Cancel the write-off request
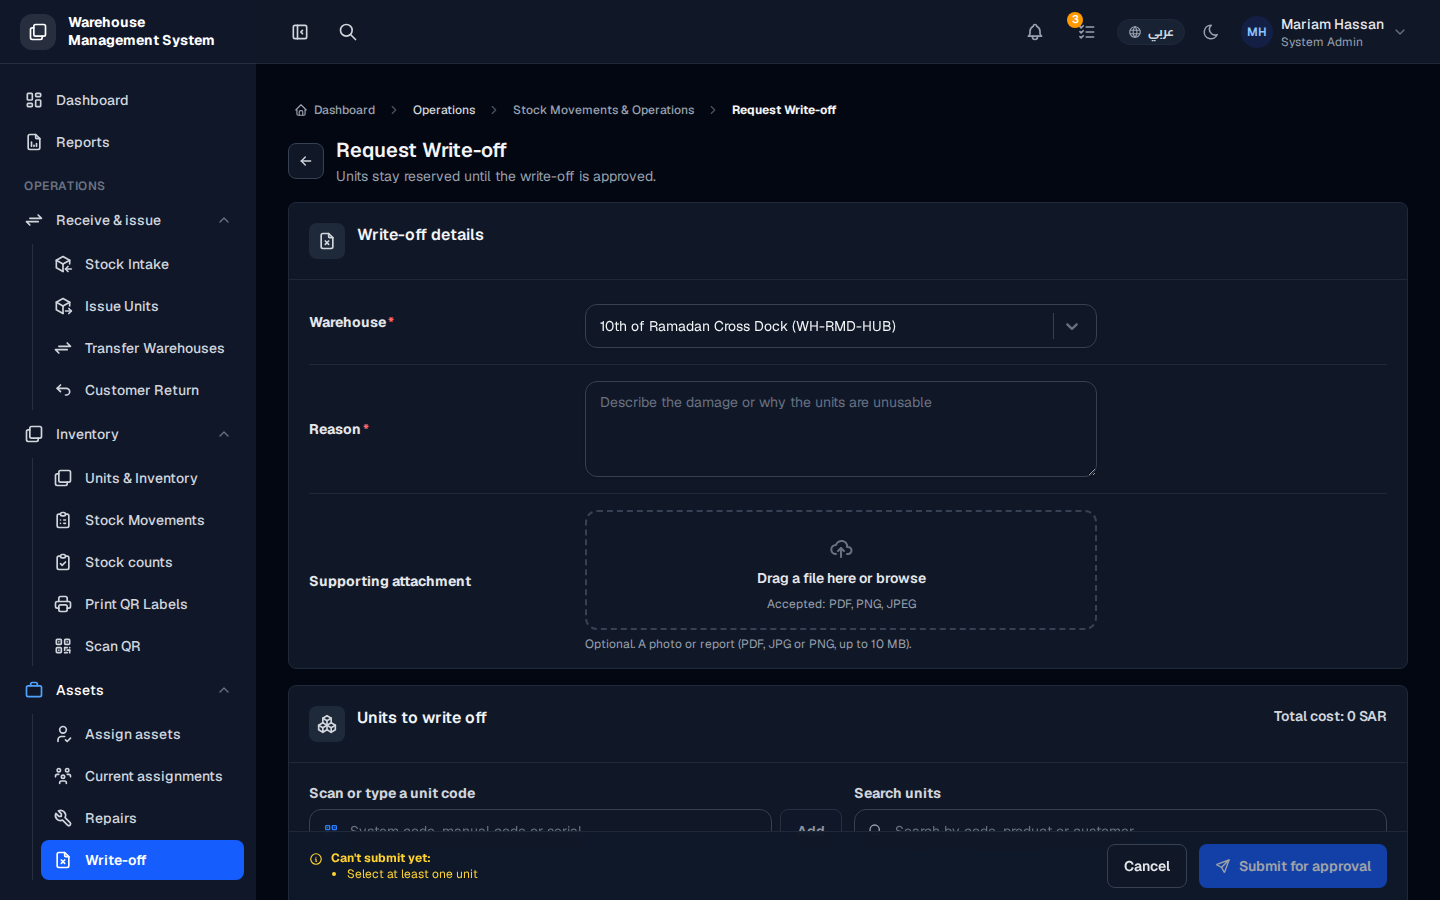1440x900 pixels. pos(1147,866)
